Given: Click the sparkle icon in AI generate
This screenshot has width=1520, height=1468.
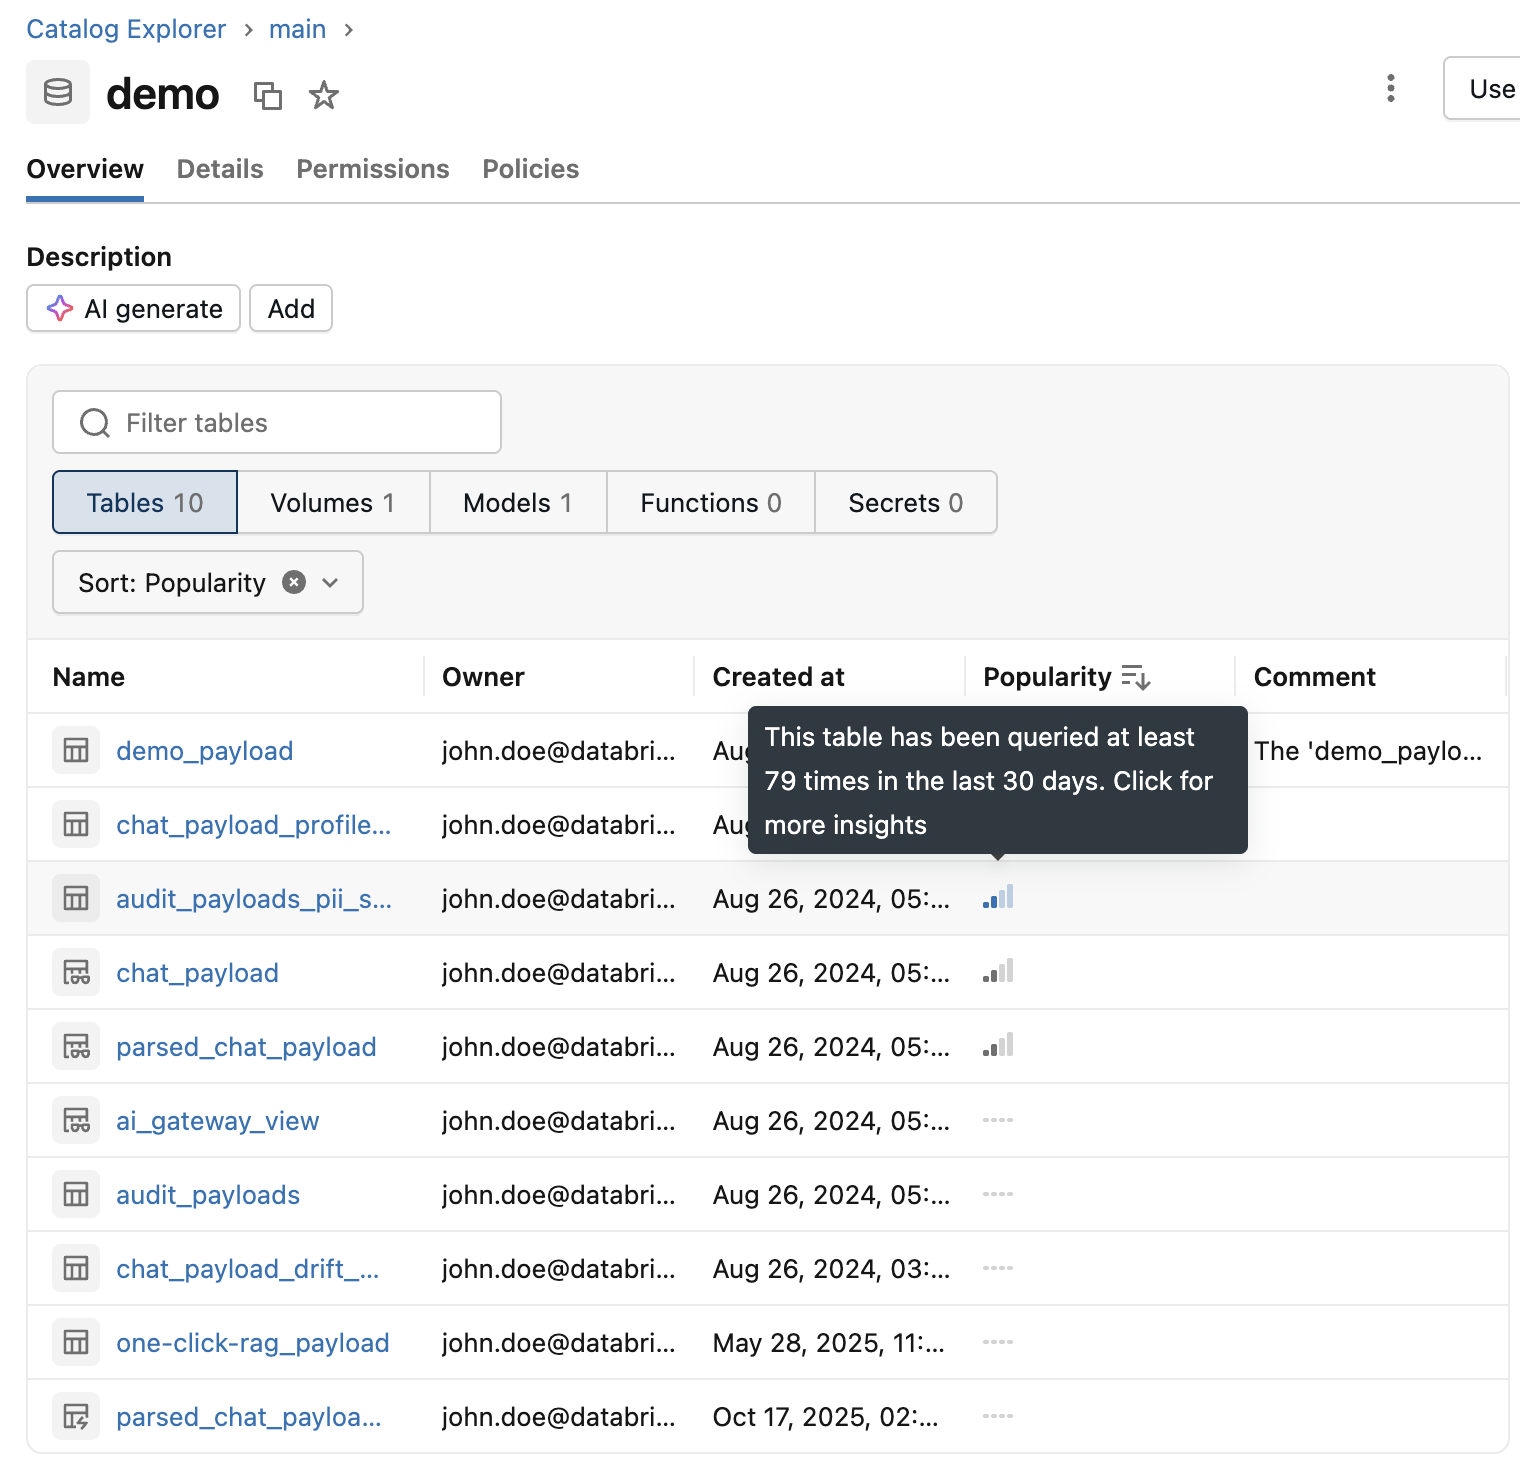Looking at the screenshot, I should pyautogui.click(x=60, y=309).
